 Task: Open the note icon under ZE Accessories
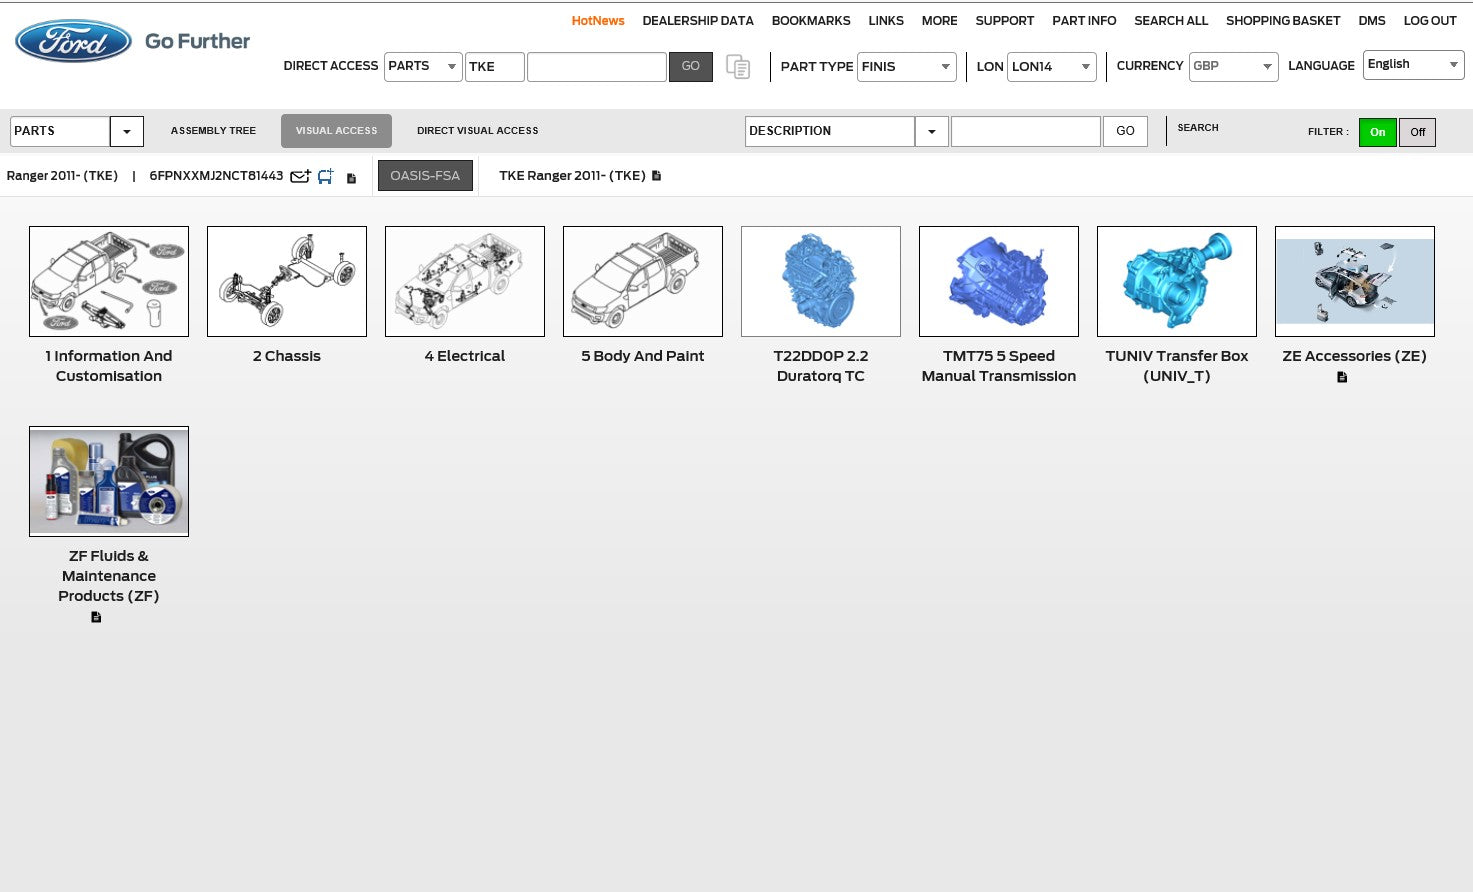click(1342, 377)
